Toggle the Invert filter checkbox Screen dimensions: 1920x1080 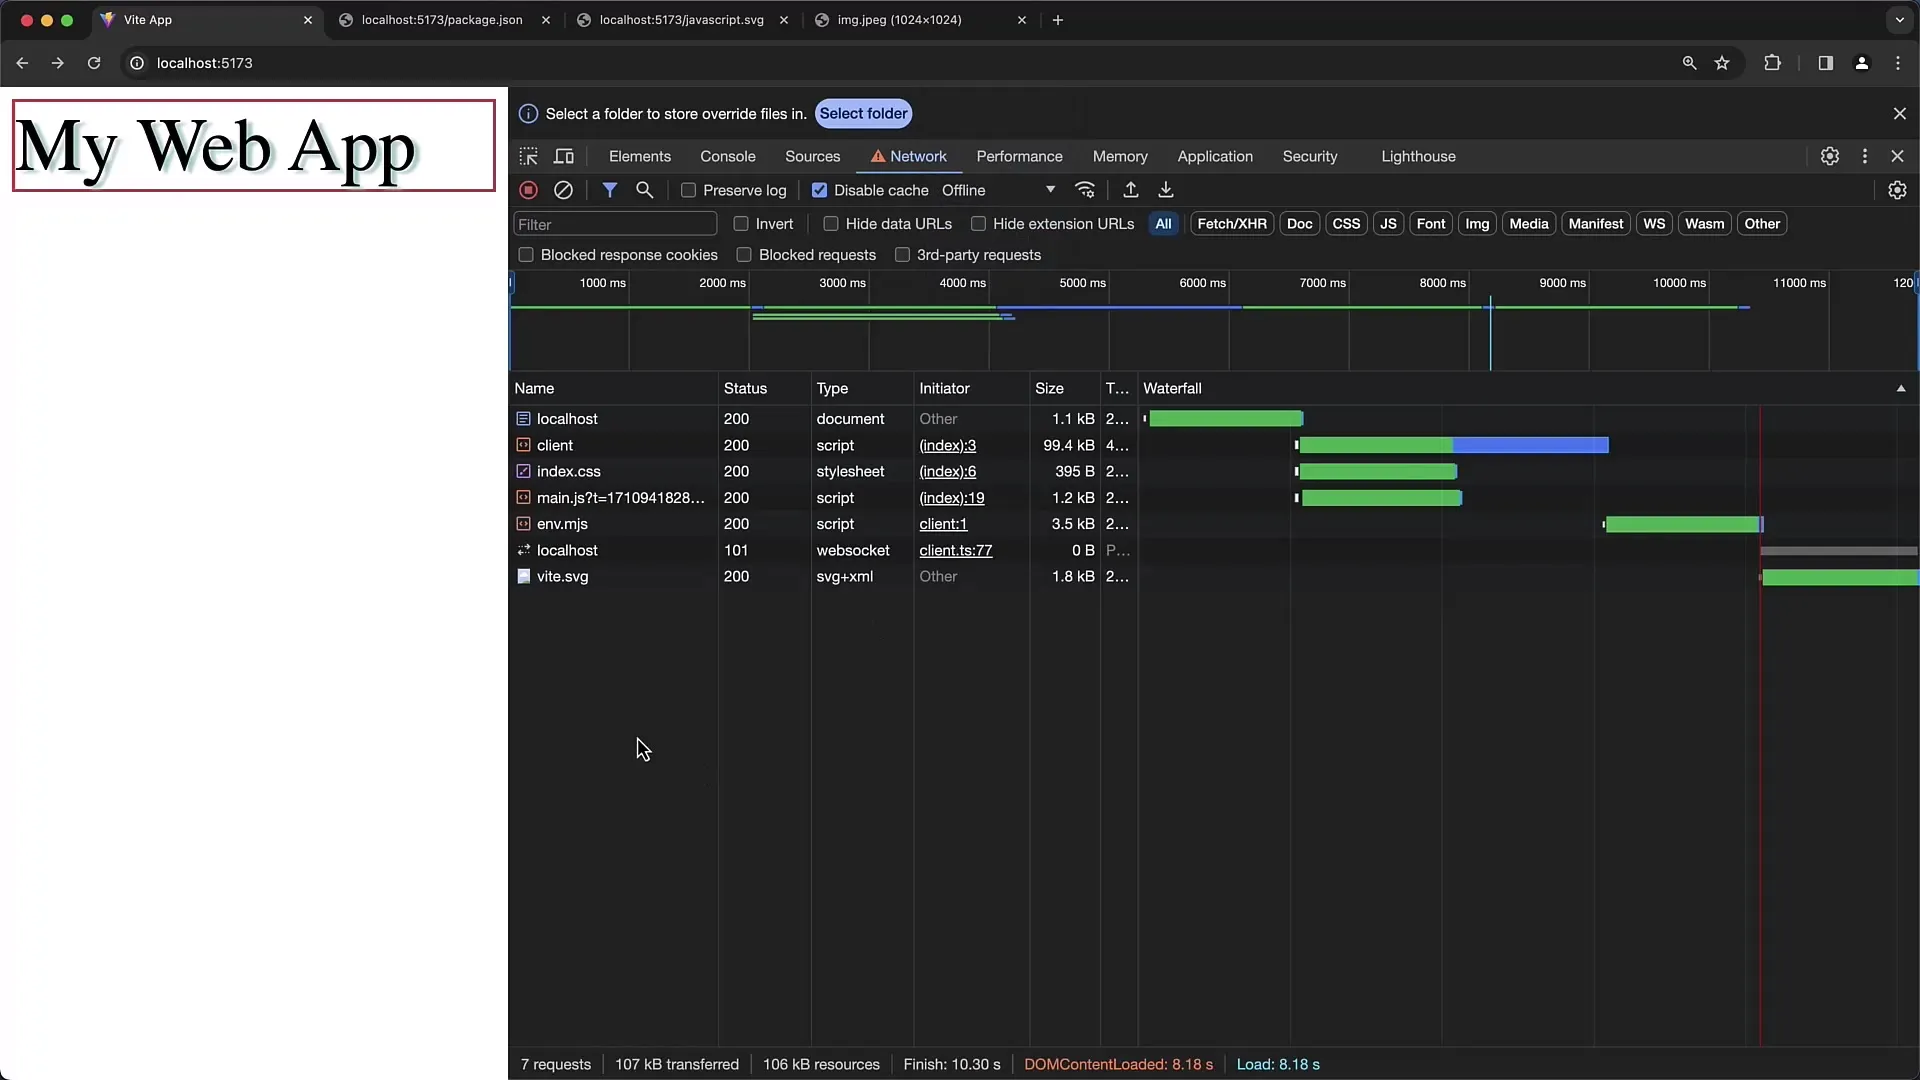point(741,223)
